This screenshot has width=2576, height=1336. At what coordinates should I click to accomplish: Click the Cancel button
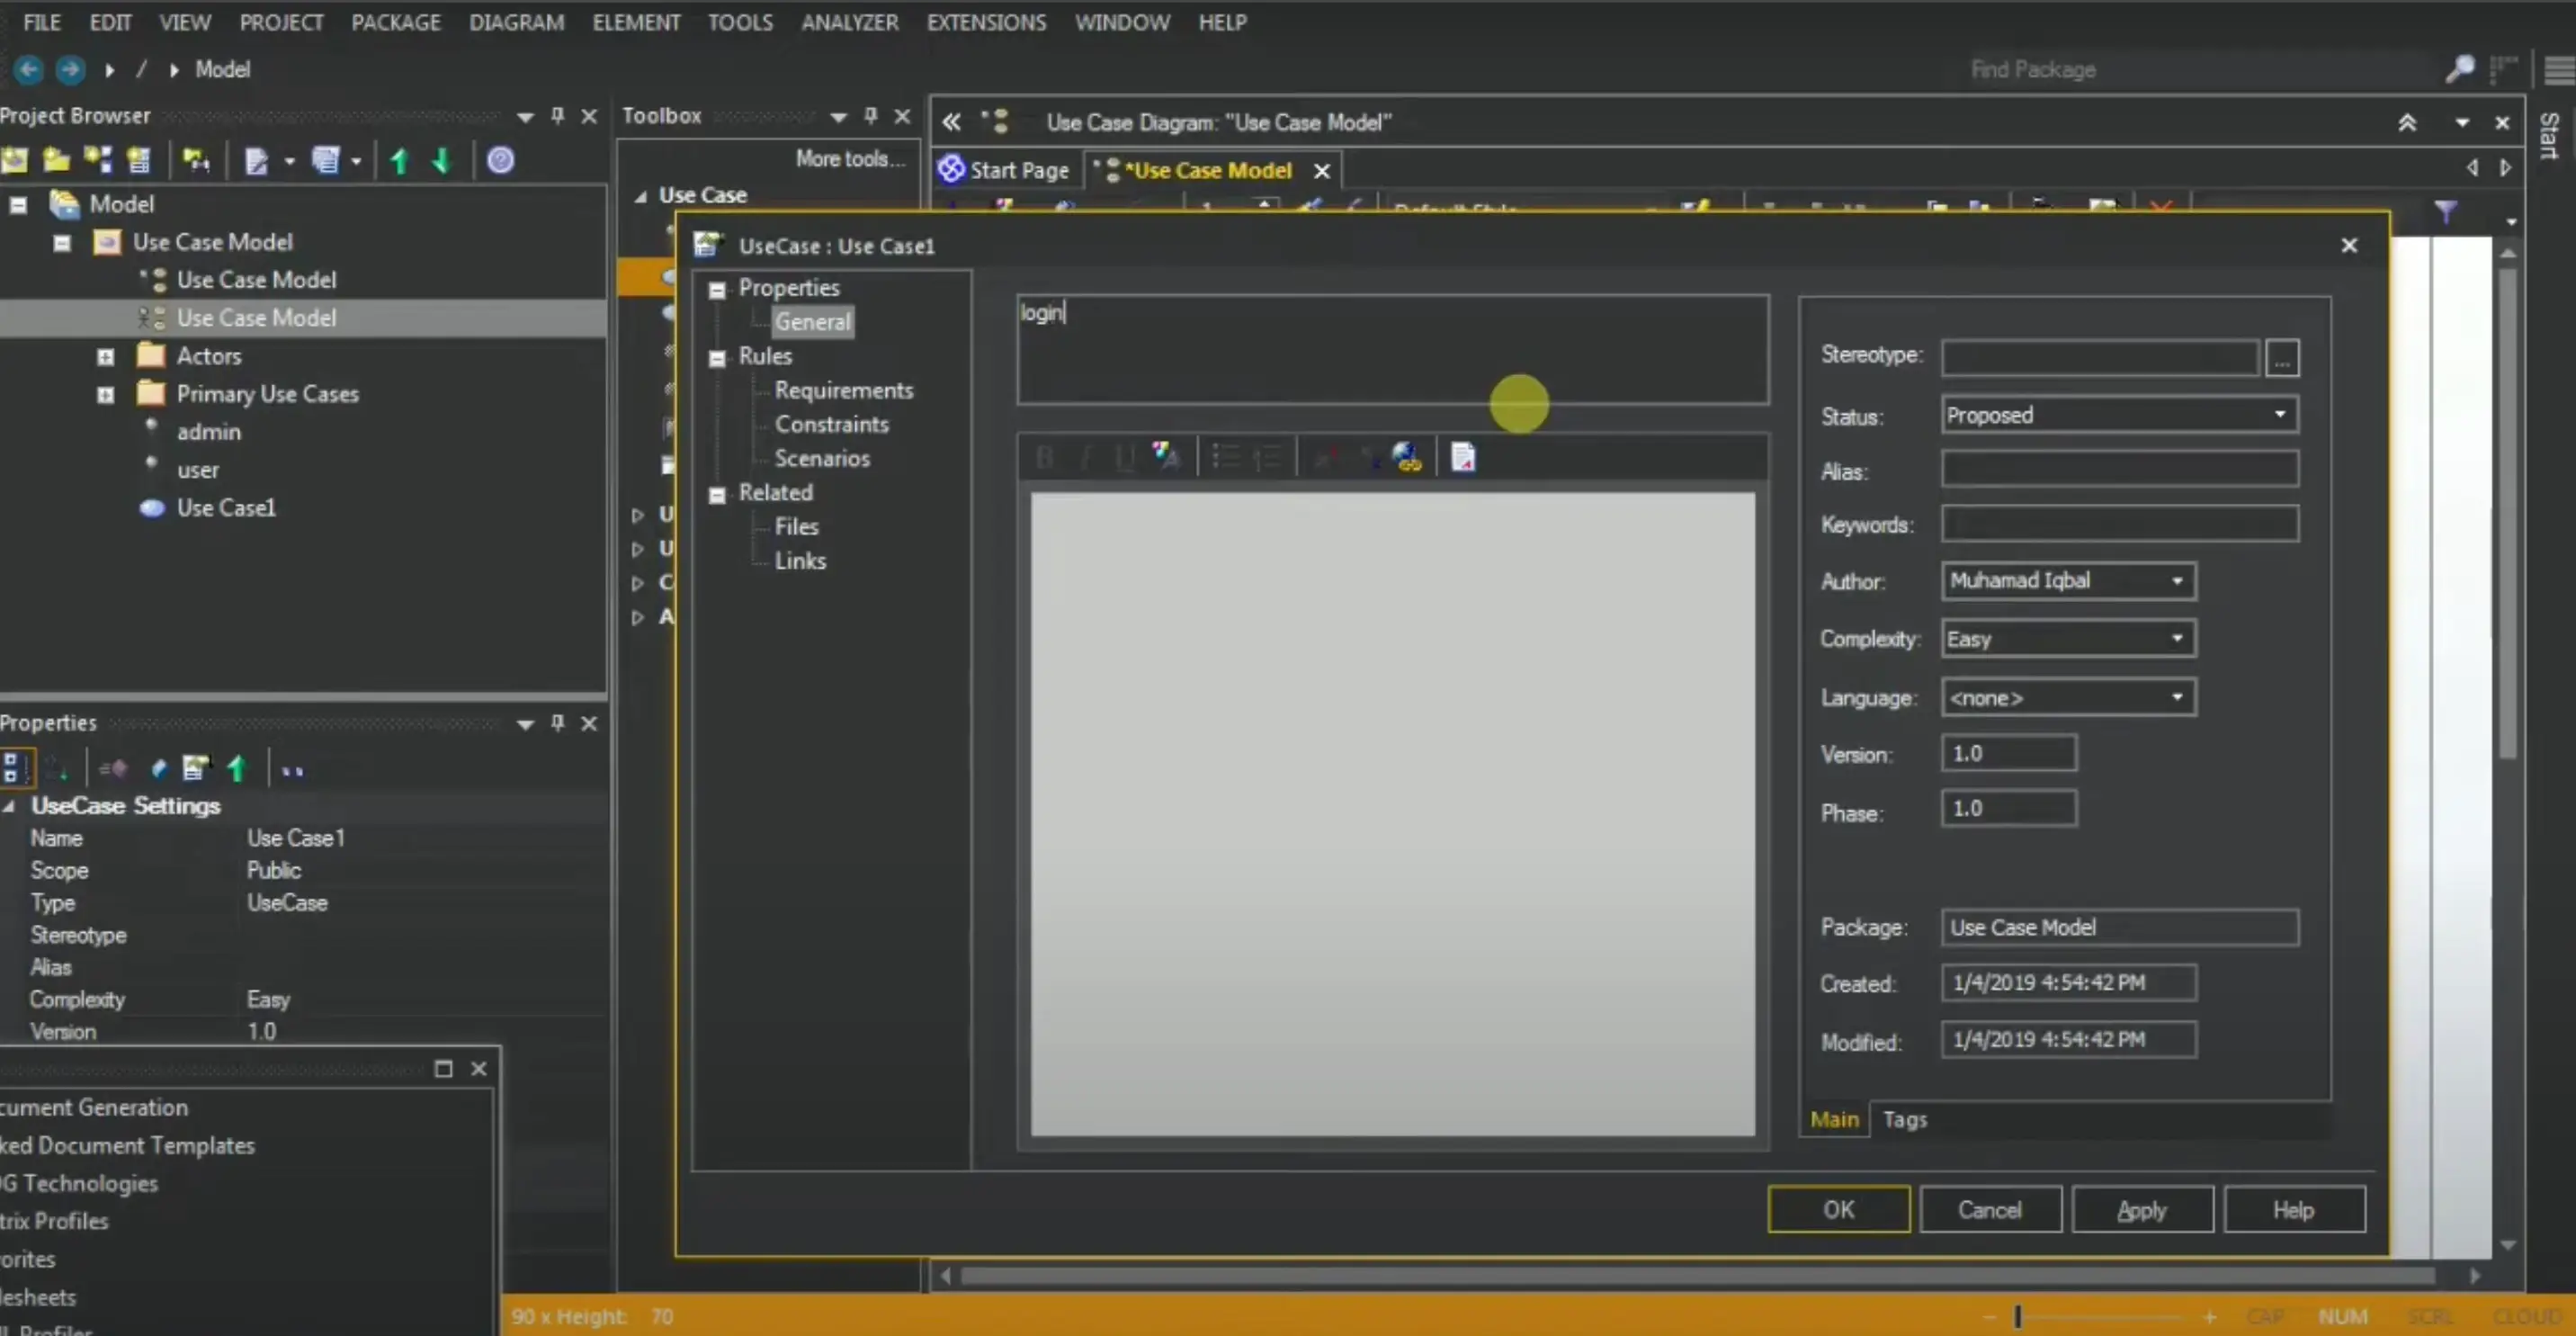click(1990, 1209)
